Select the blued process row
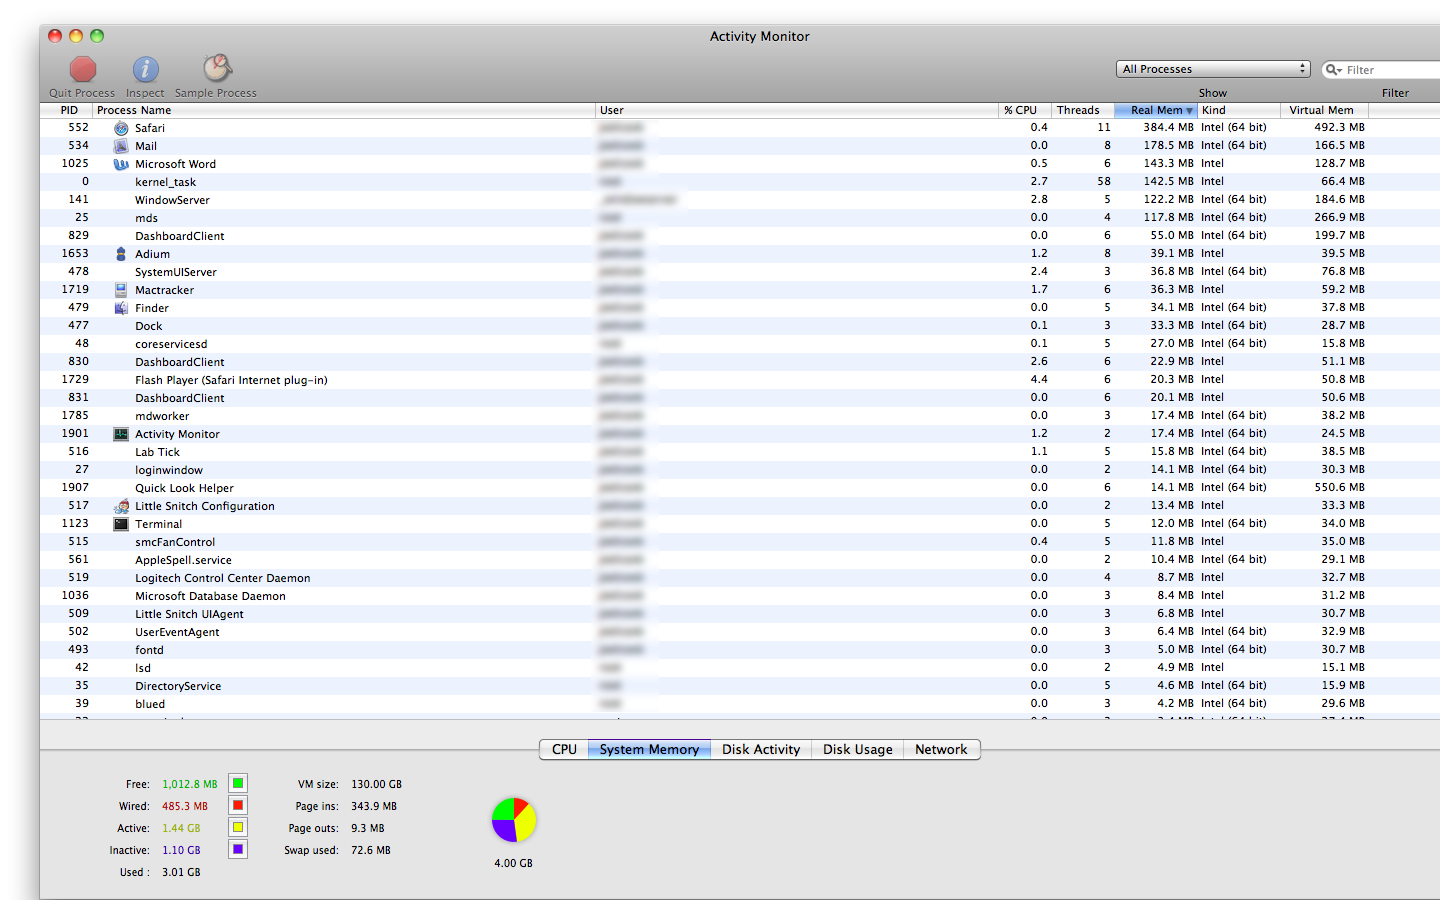 click(740, 704)
